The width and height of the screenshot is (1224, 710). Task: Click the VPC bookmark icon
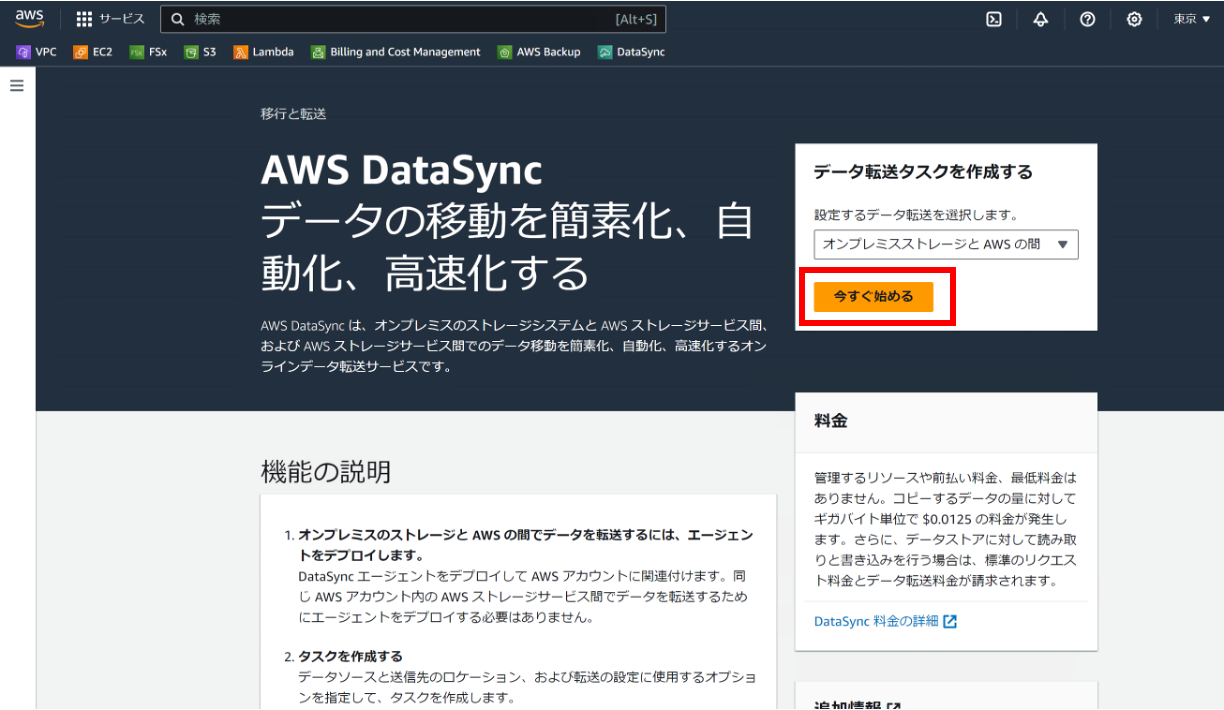click(x=23, y=52)
